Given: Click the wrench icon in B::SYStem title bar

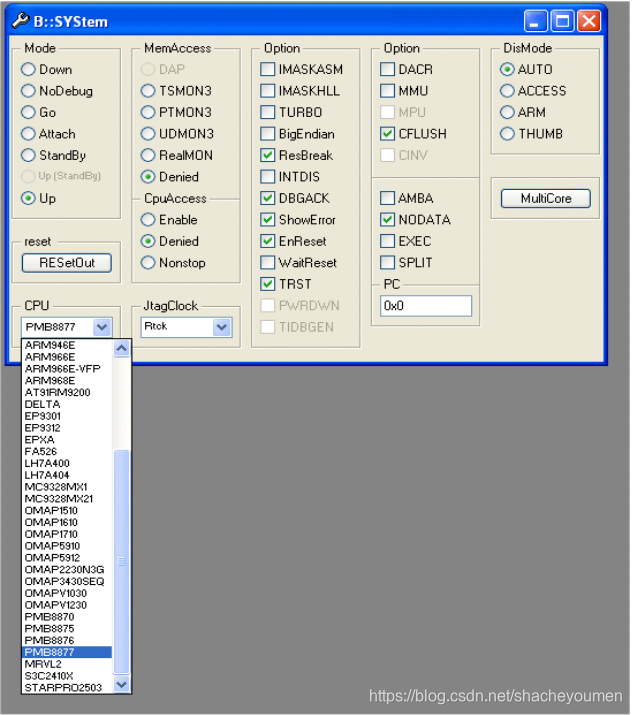Looking at the screenshot, I should coord(21,21).
